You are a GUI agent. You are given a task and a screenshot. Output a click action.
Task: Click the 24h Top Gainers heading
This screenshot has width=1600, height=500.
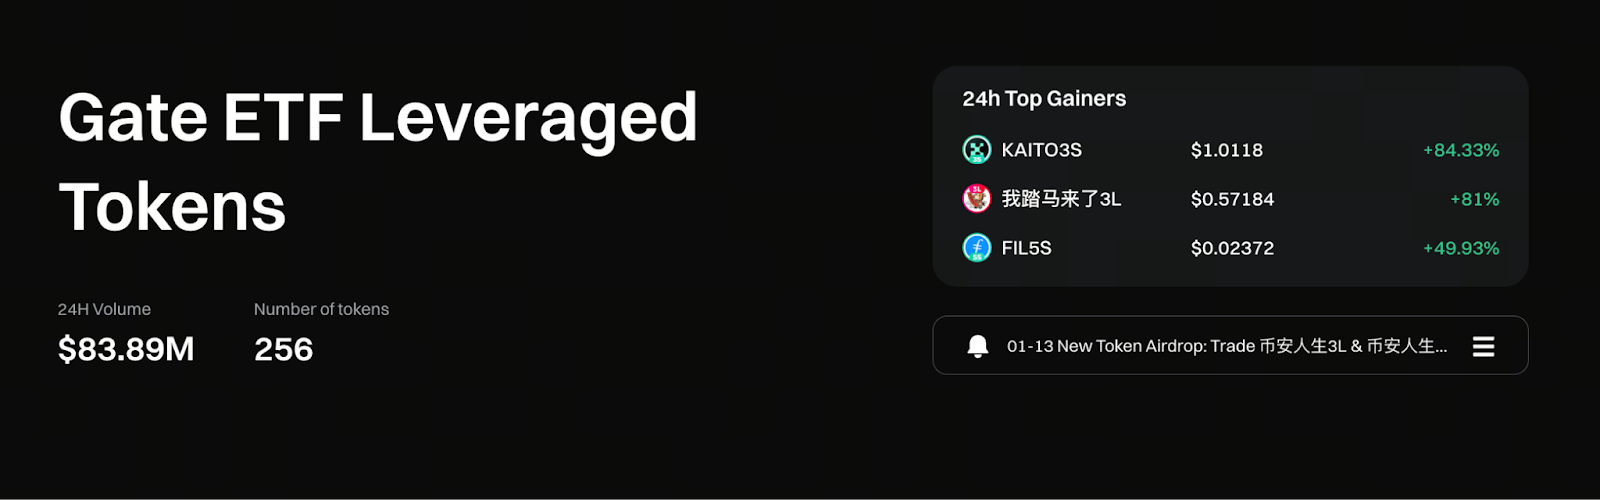(x=1044, y=99)
